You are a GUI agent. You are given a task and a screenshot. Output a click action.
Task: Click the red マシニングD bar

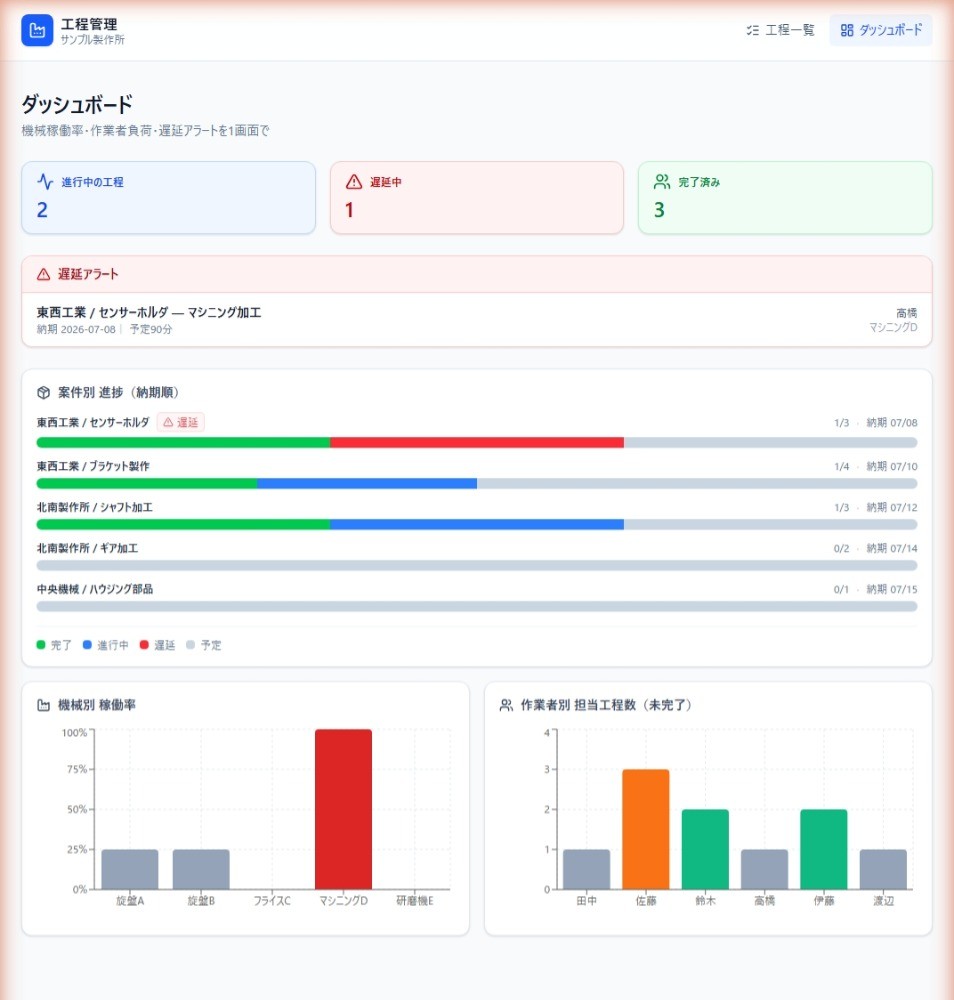[343, 809]
